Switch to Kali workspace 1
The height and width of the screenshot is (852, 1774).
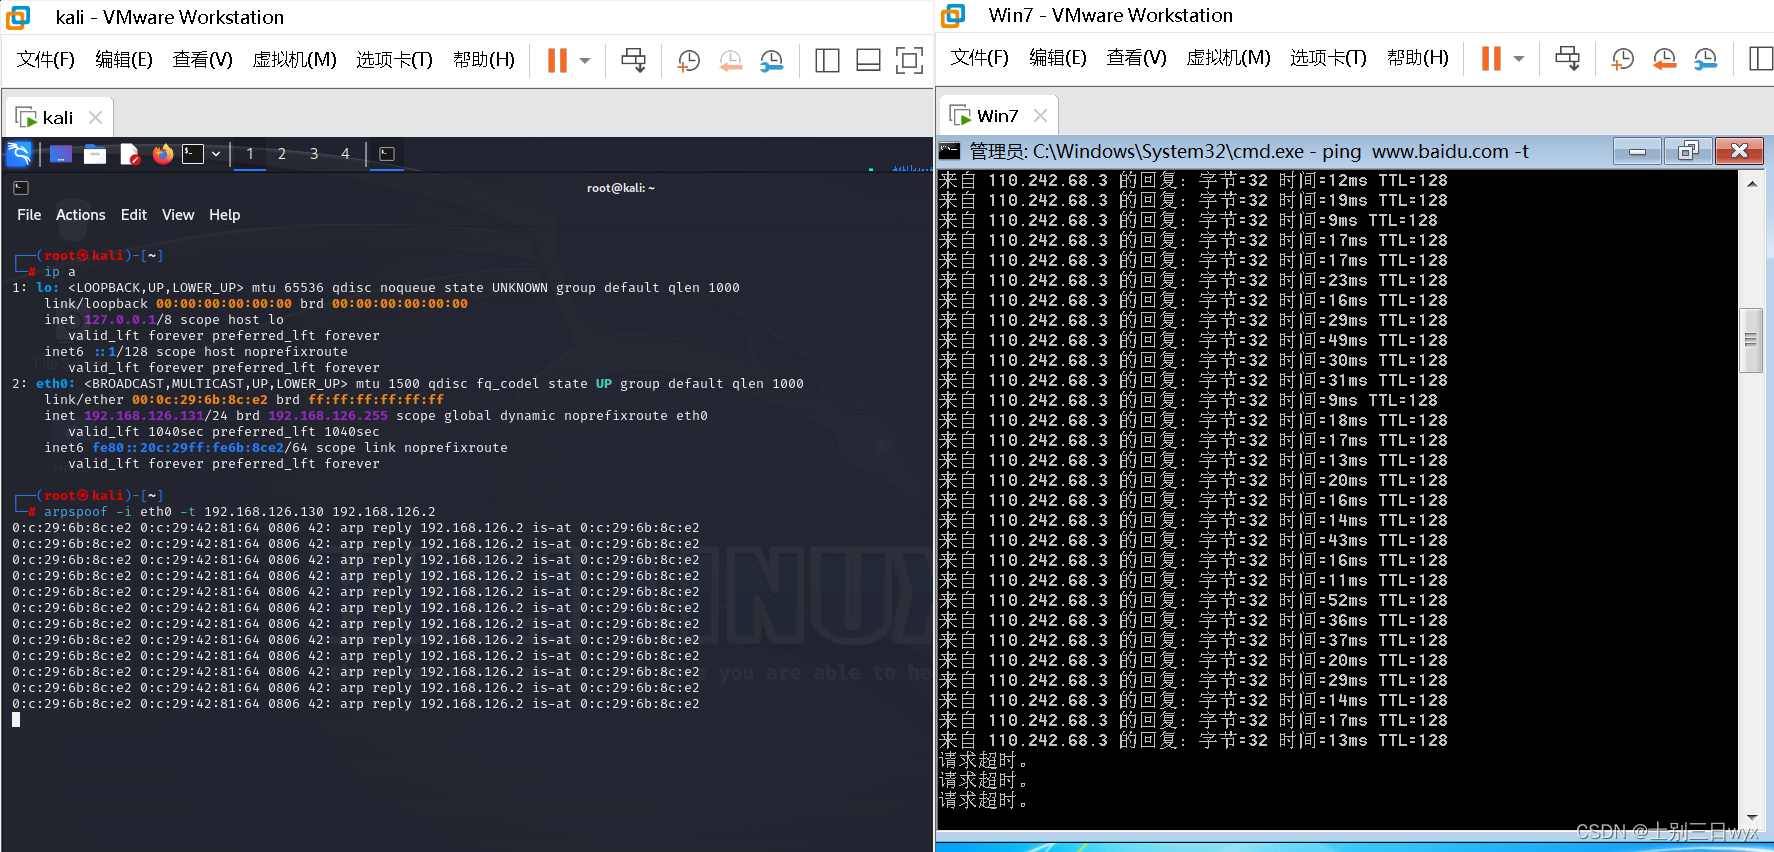pyautogui.click(x=250, y=154)
